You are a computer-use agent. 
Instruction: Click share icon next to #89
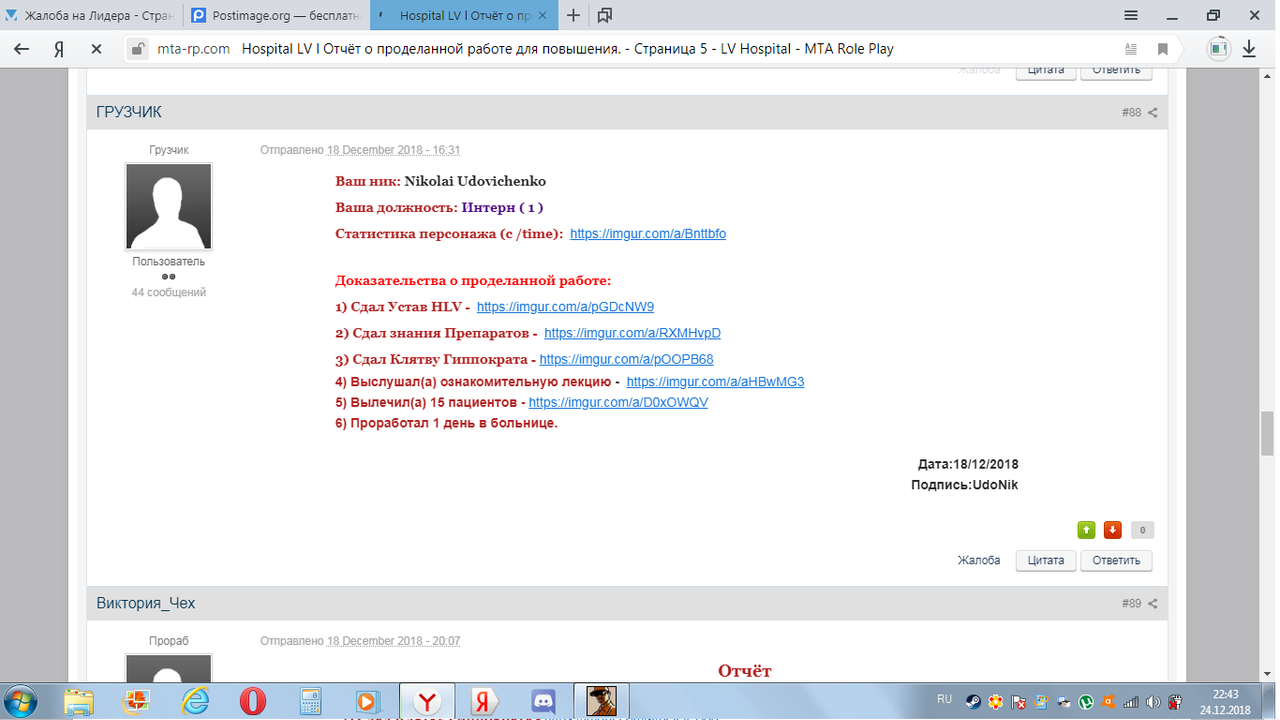point(1152,604)
